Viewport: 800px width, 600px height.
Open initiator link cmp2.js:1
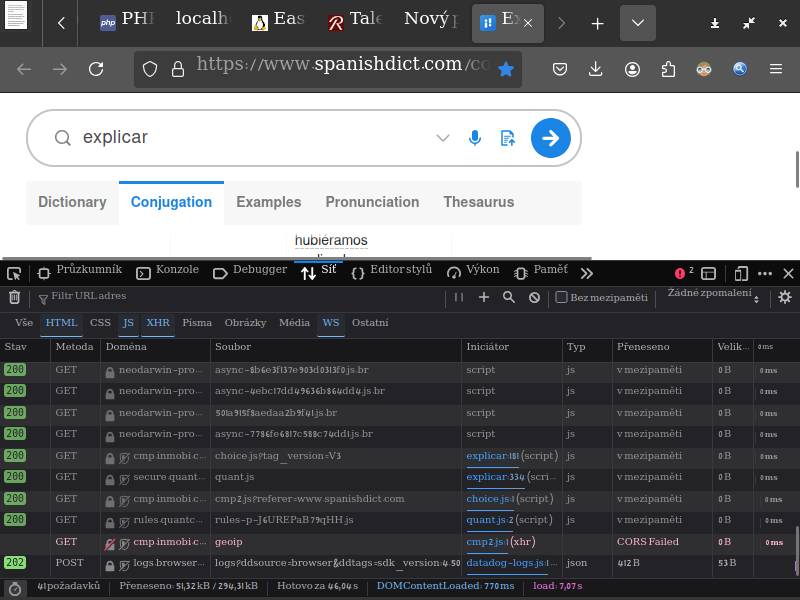[x=487, y=542]
